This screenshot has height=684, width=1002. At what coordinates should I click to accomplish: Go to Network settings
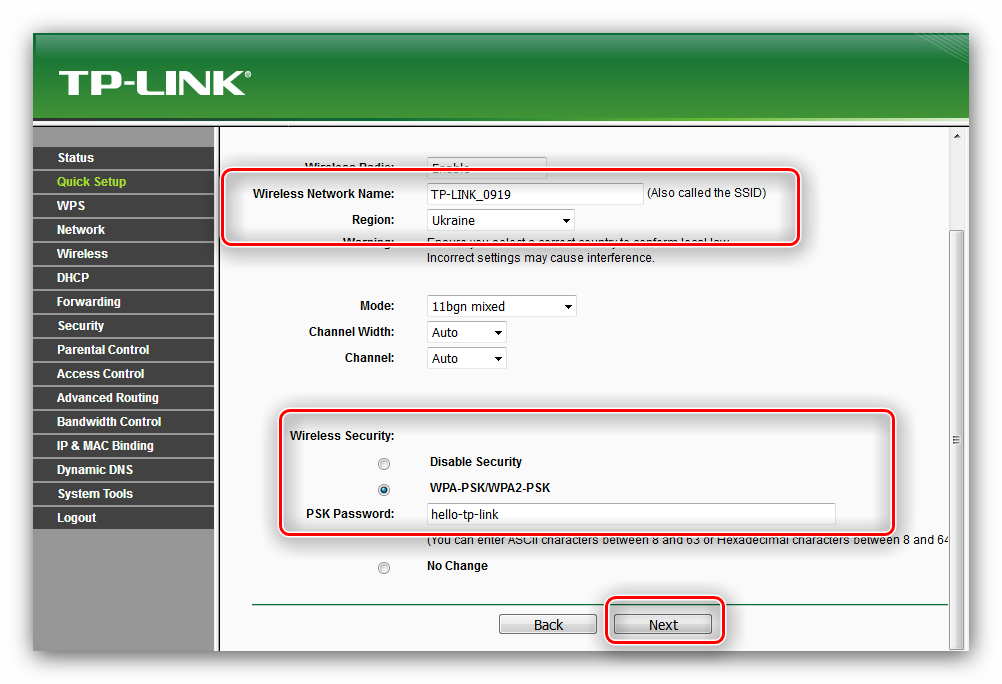point(123,229)
